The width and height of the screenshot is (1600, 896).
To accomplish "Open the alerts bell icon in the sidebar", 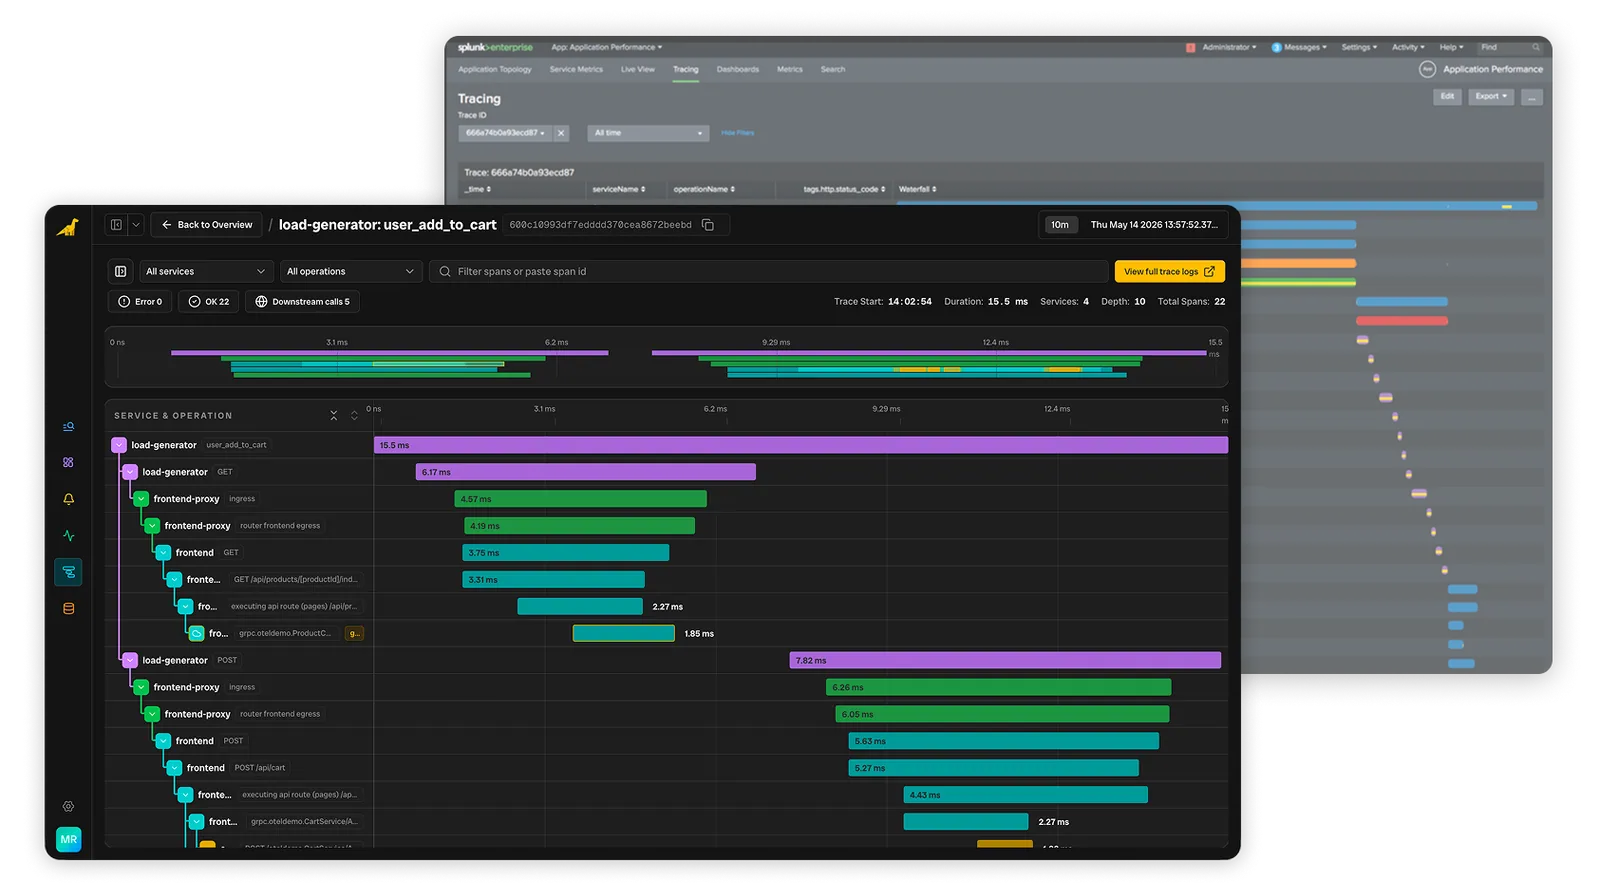I will click(x=68, y=499).
